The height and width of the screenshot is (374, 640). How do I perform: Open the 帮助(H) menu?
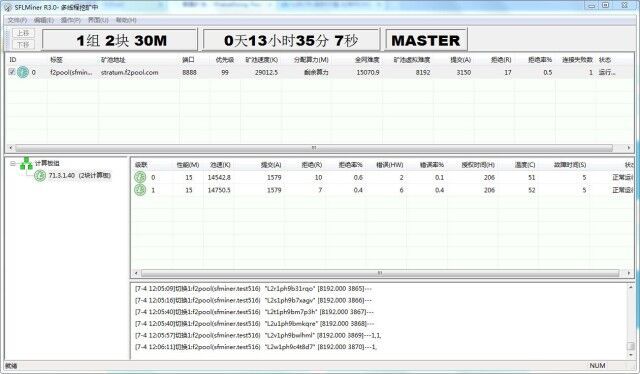coord(126,20)
